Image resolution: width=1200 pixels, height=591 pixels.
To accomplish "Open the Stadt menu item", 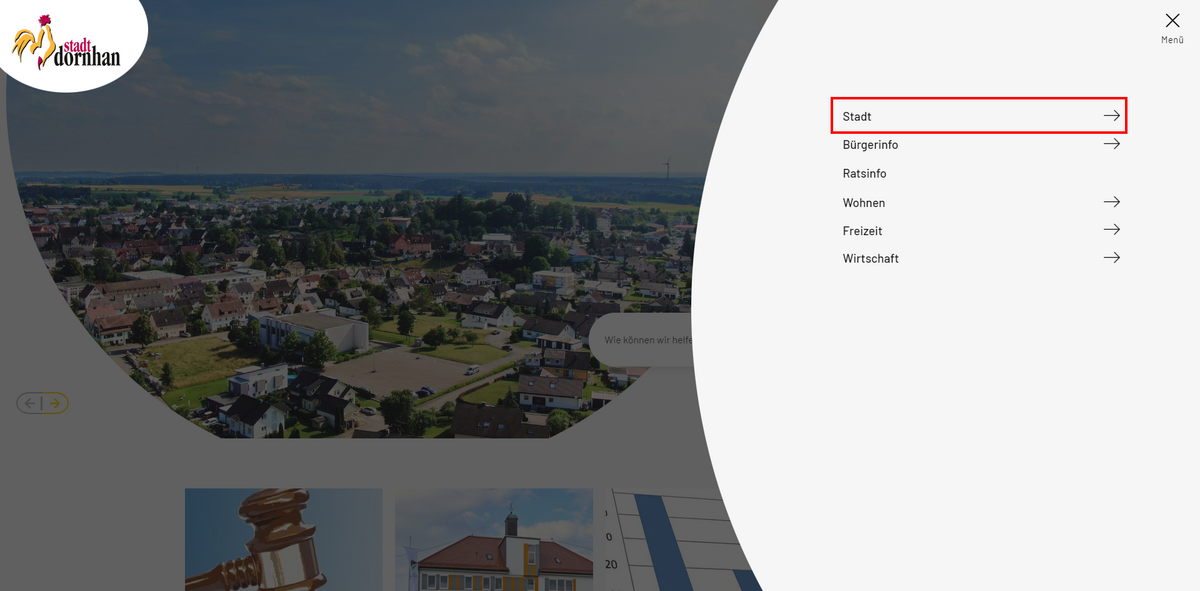I will pyautogui.click(x=857, y=116).
